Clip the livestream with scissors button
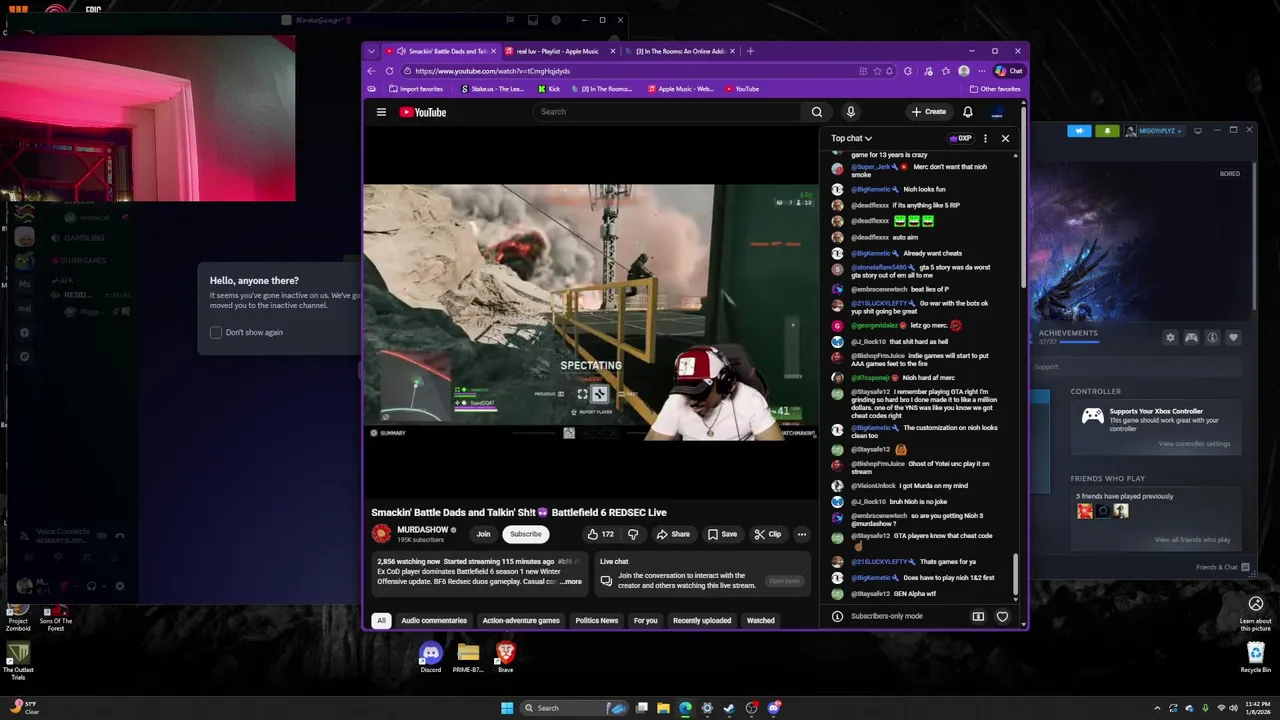The image size is (1280, 720). 767,534
